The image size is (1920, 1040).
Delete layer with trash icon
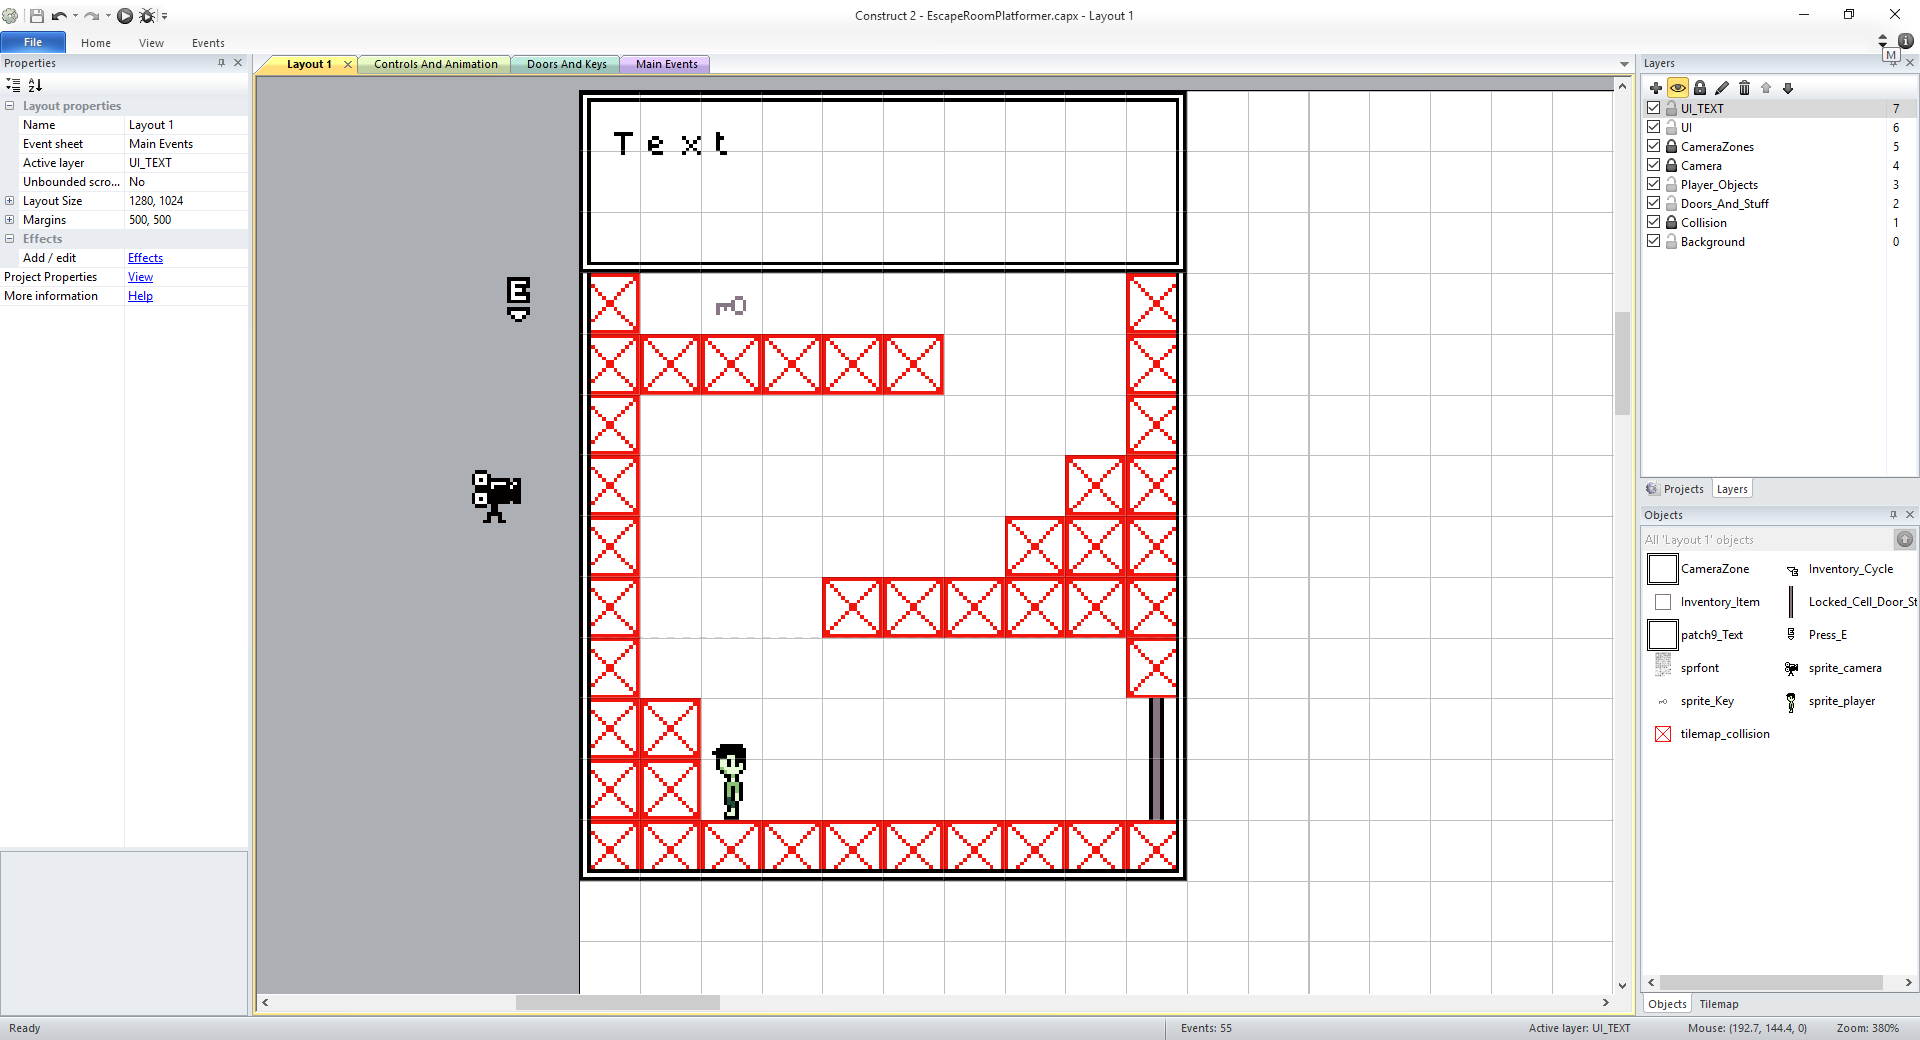pyautogui.click(x=1744, y=88)
